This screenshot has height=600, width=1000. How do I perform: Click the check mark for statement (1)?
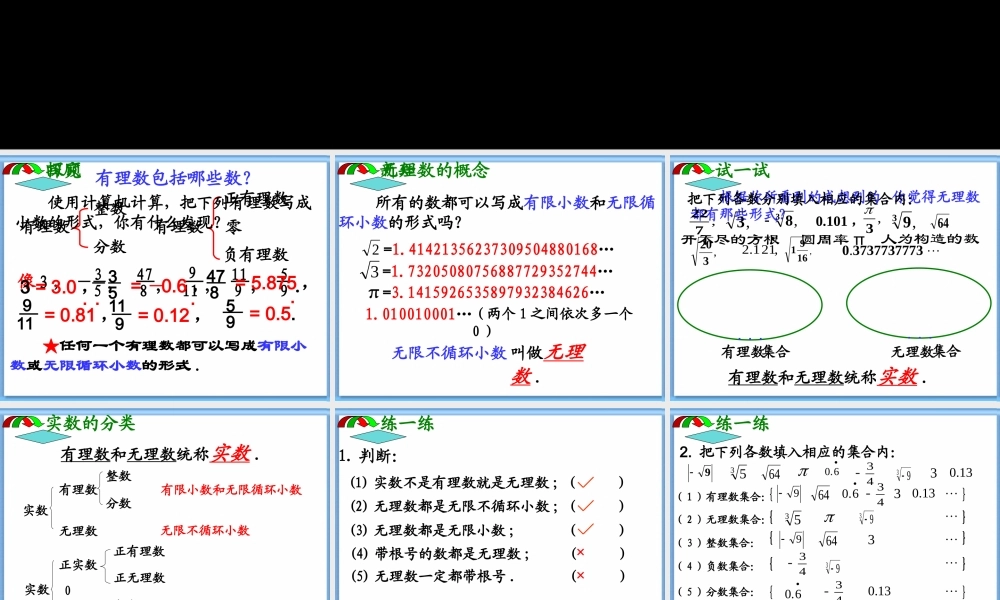[585, 483]
